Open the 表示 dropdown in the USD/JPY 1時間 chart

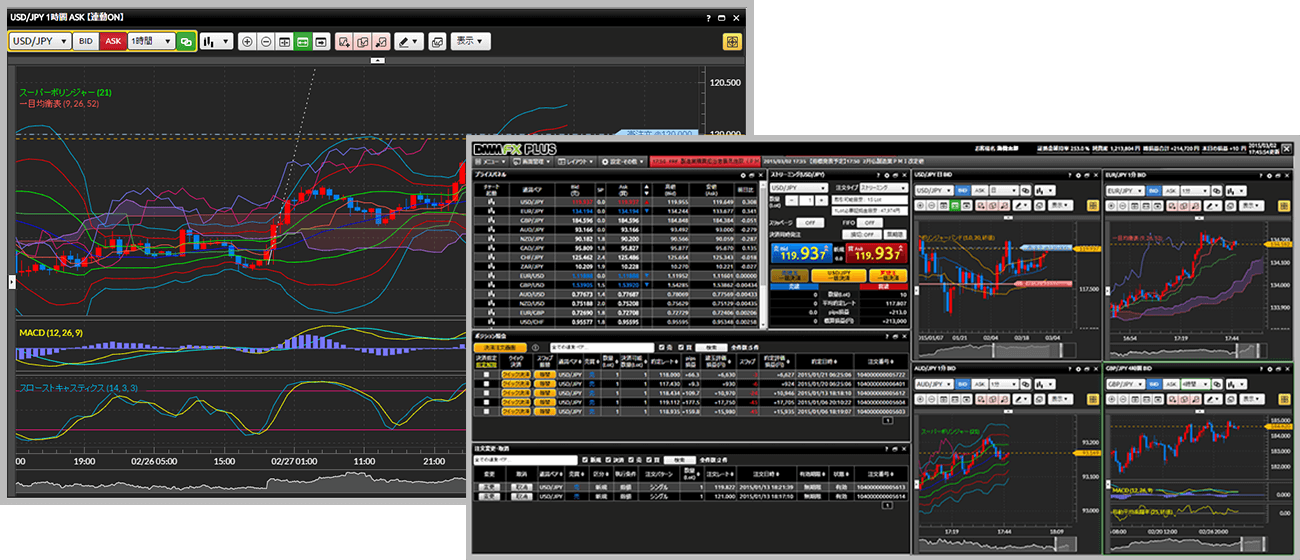[x=471, y=41]
